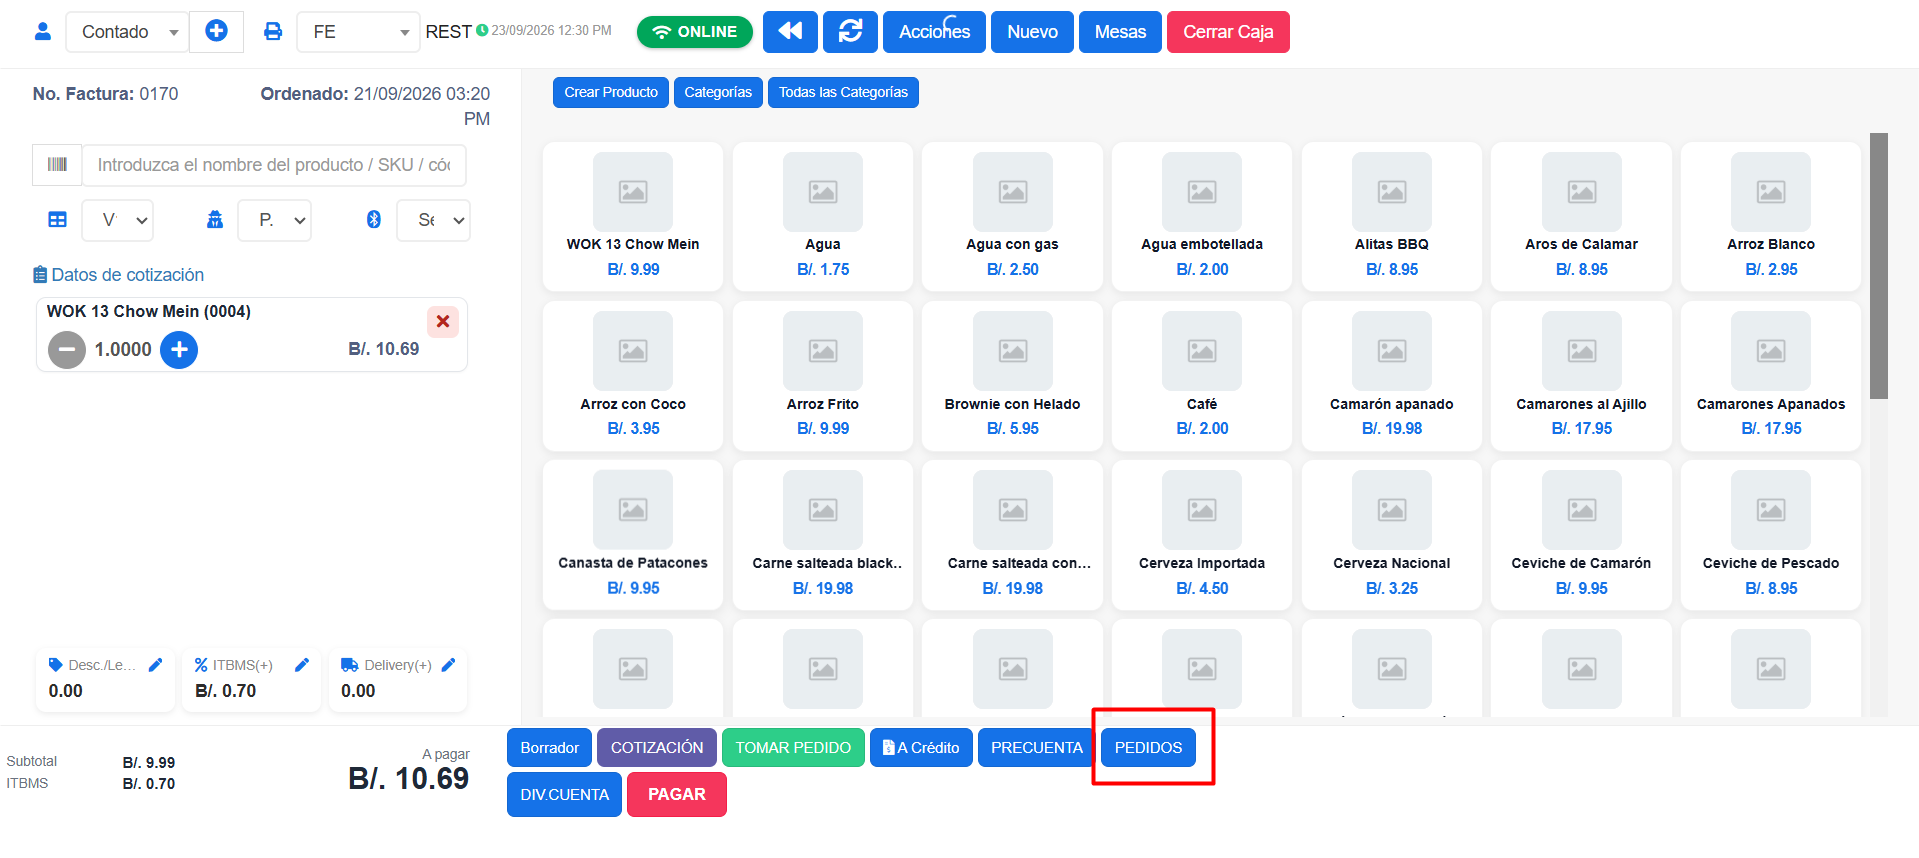Viewport: 1919px width, 858px height.
Task: Click the Nuevo button
Action: pyautogui.click(x=1032, y=32)
